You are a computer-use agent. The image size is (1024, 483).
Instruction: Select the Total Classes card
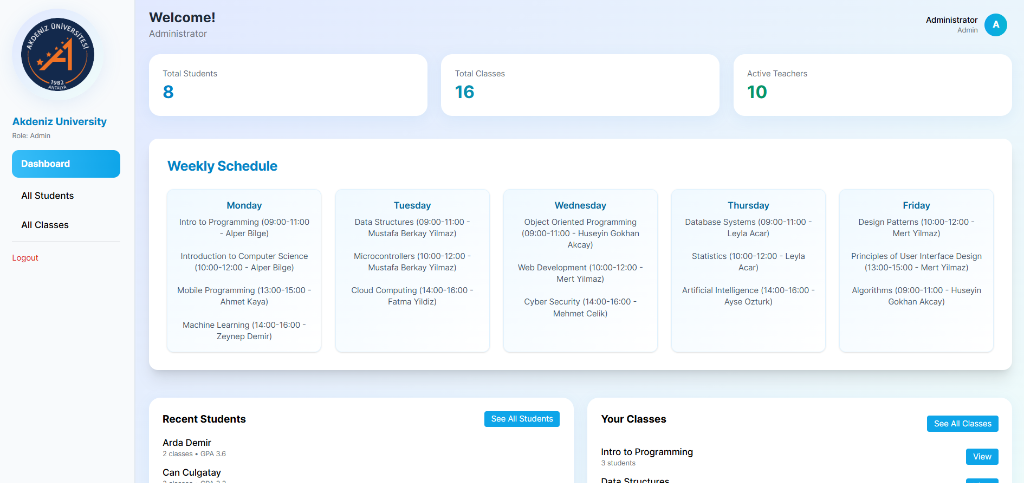pos(580,85)
